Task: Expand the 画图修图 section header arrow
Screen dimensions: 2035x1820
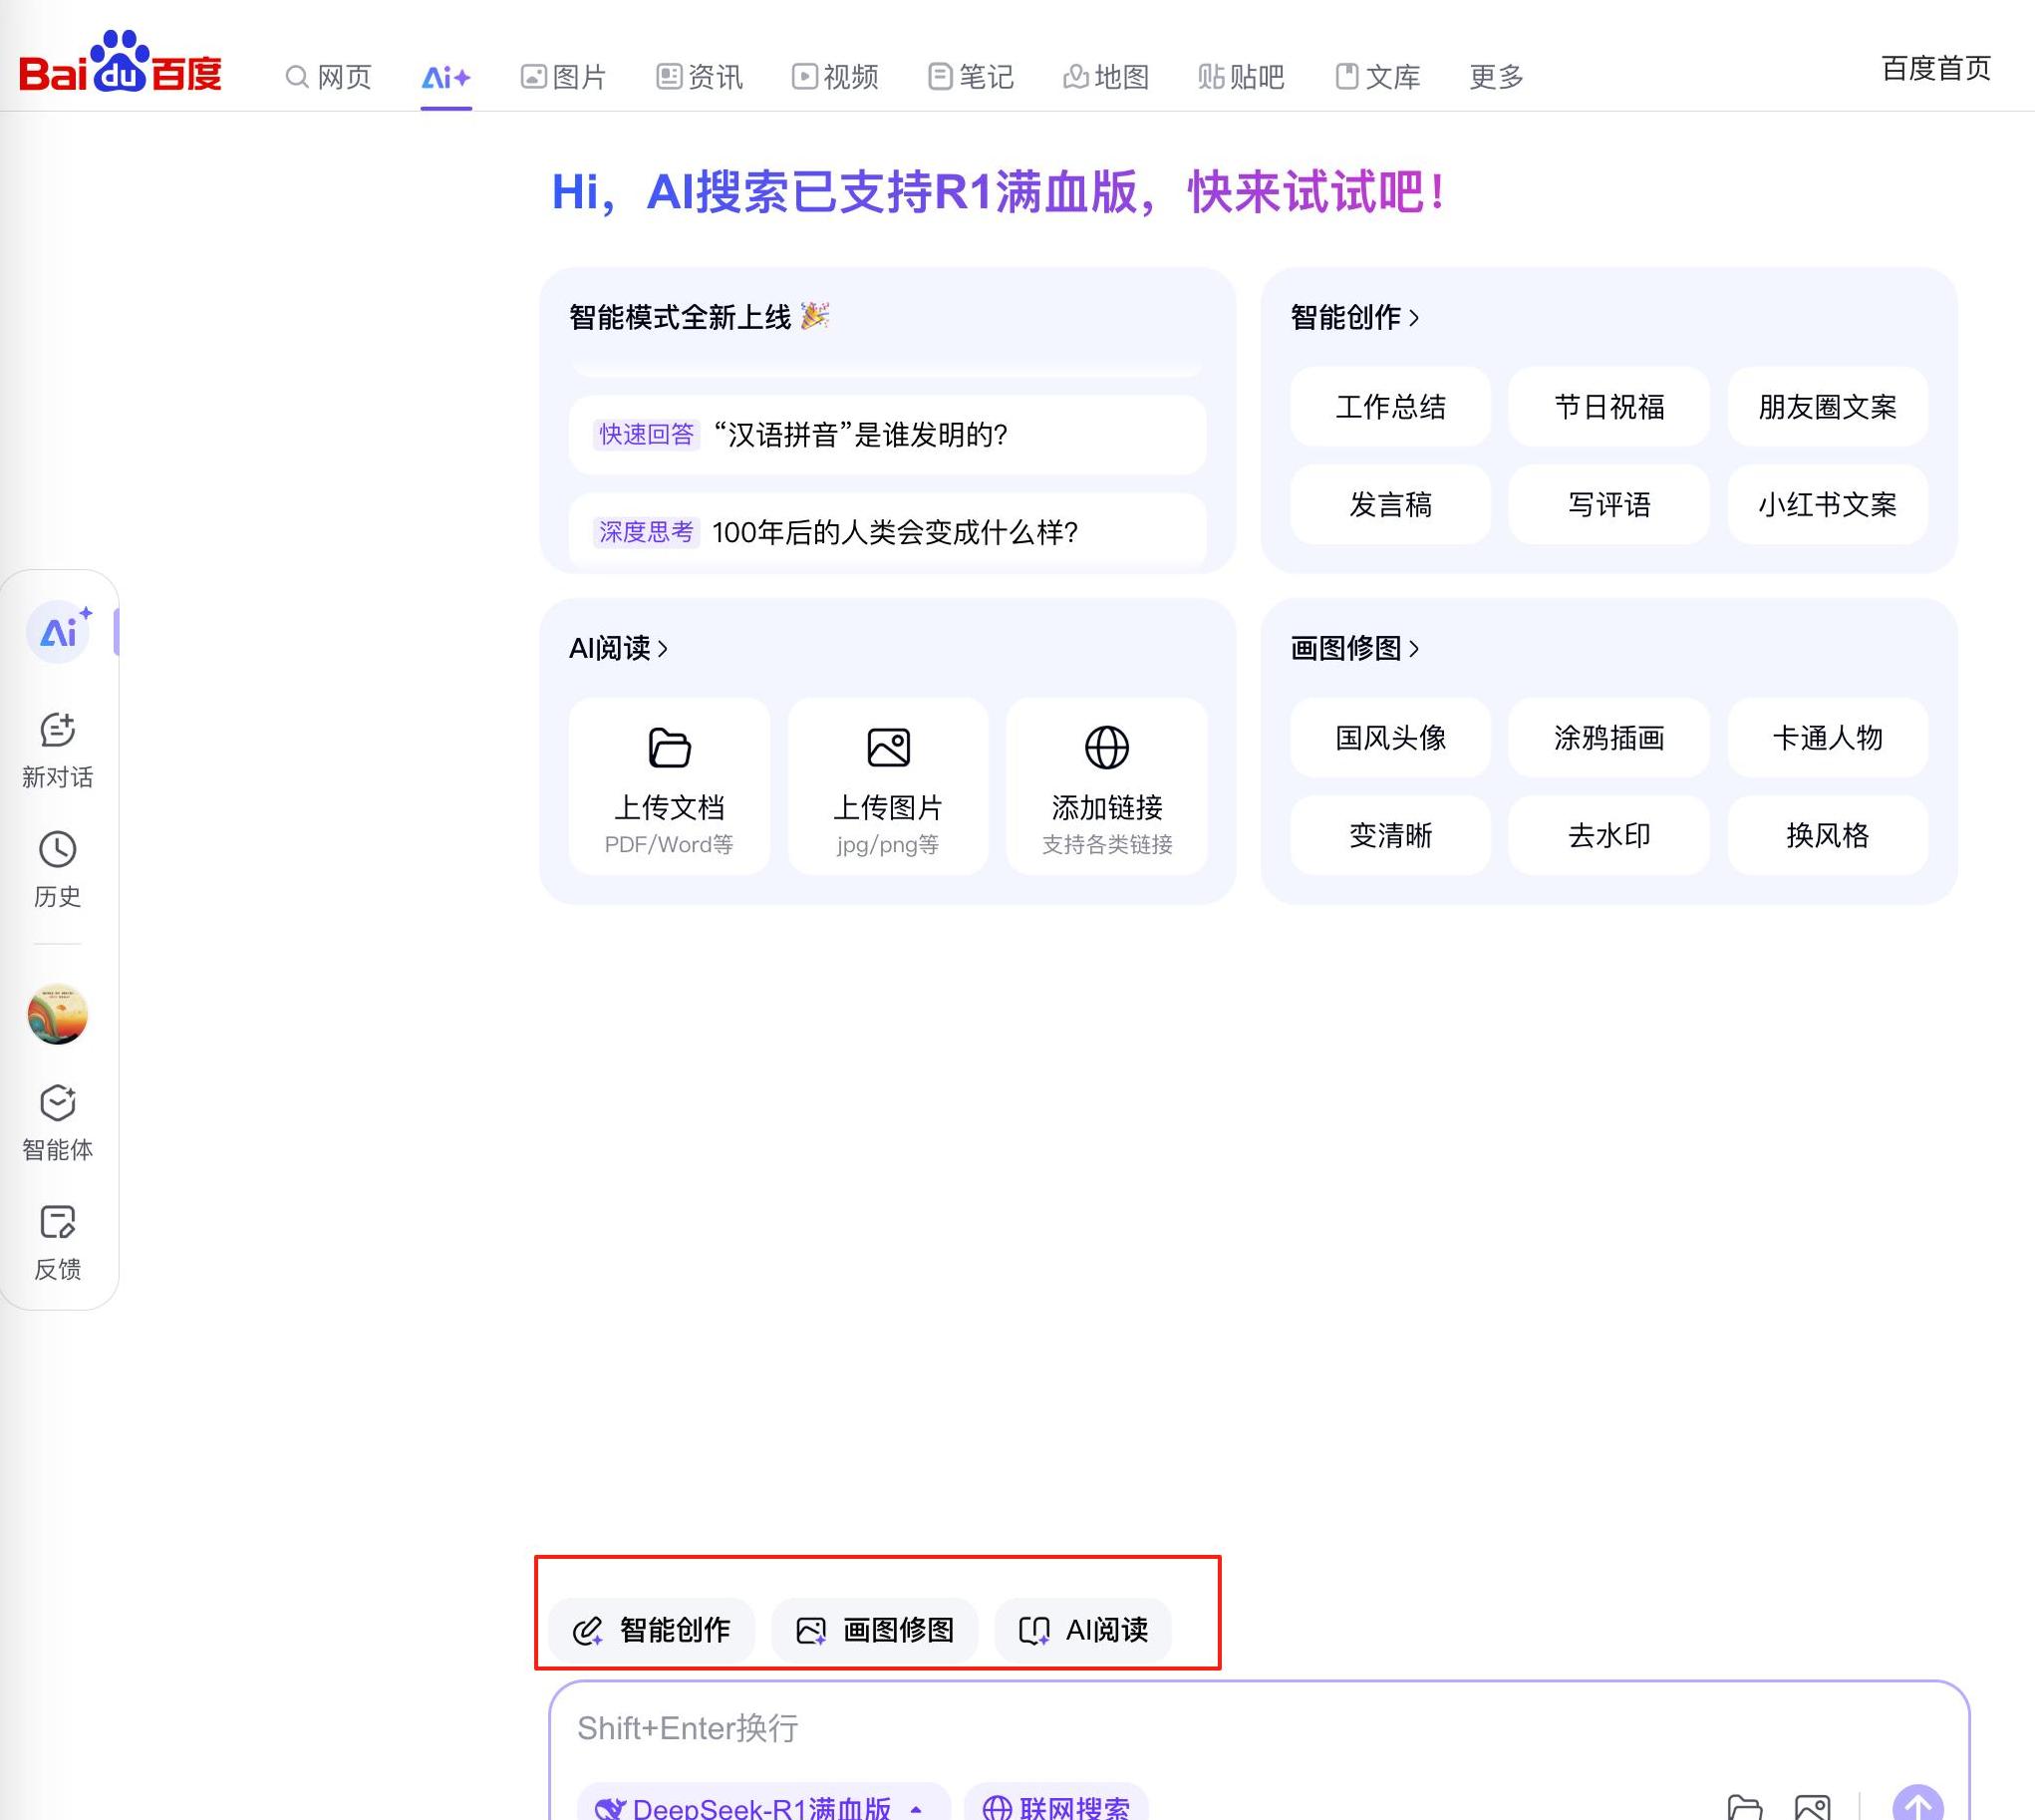Action: [1414, 649]
